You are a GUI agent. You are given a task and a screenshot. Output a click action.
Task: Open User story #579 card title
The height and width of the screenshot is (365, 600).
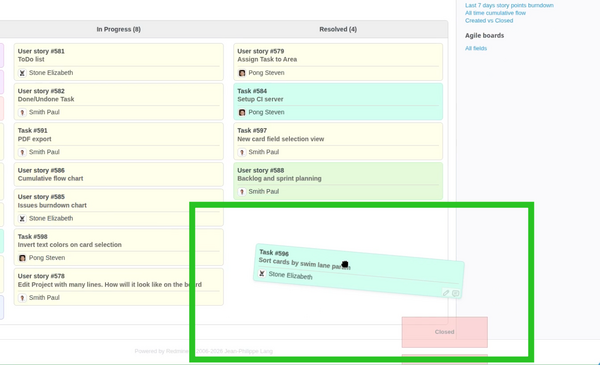tap(261, 51)
